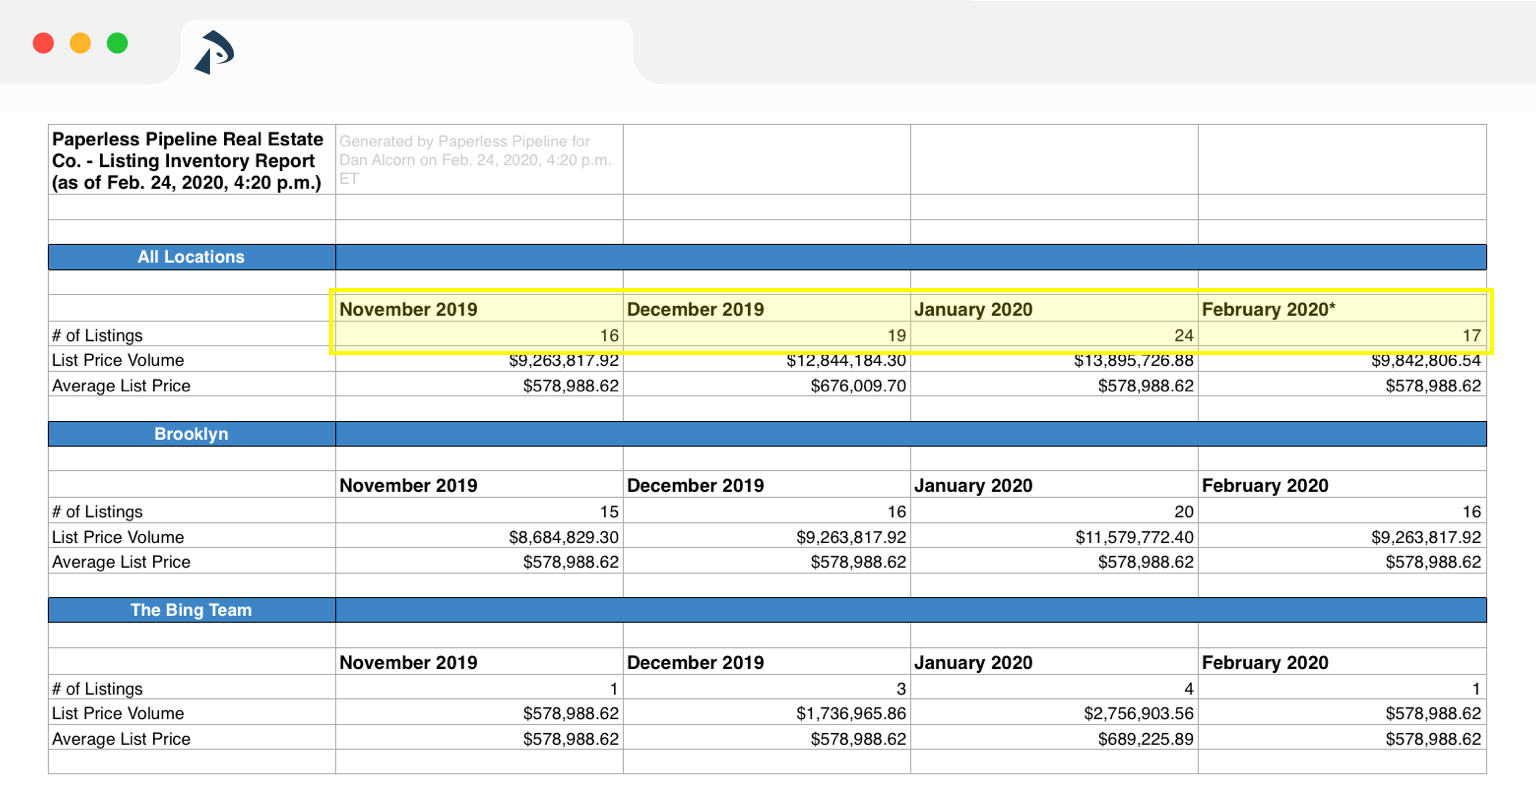Select highlighted November 2019 header in All Locations
The height and width of the screenshot is (800, 1536).
tap(409, 309)
